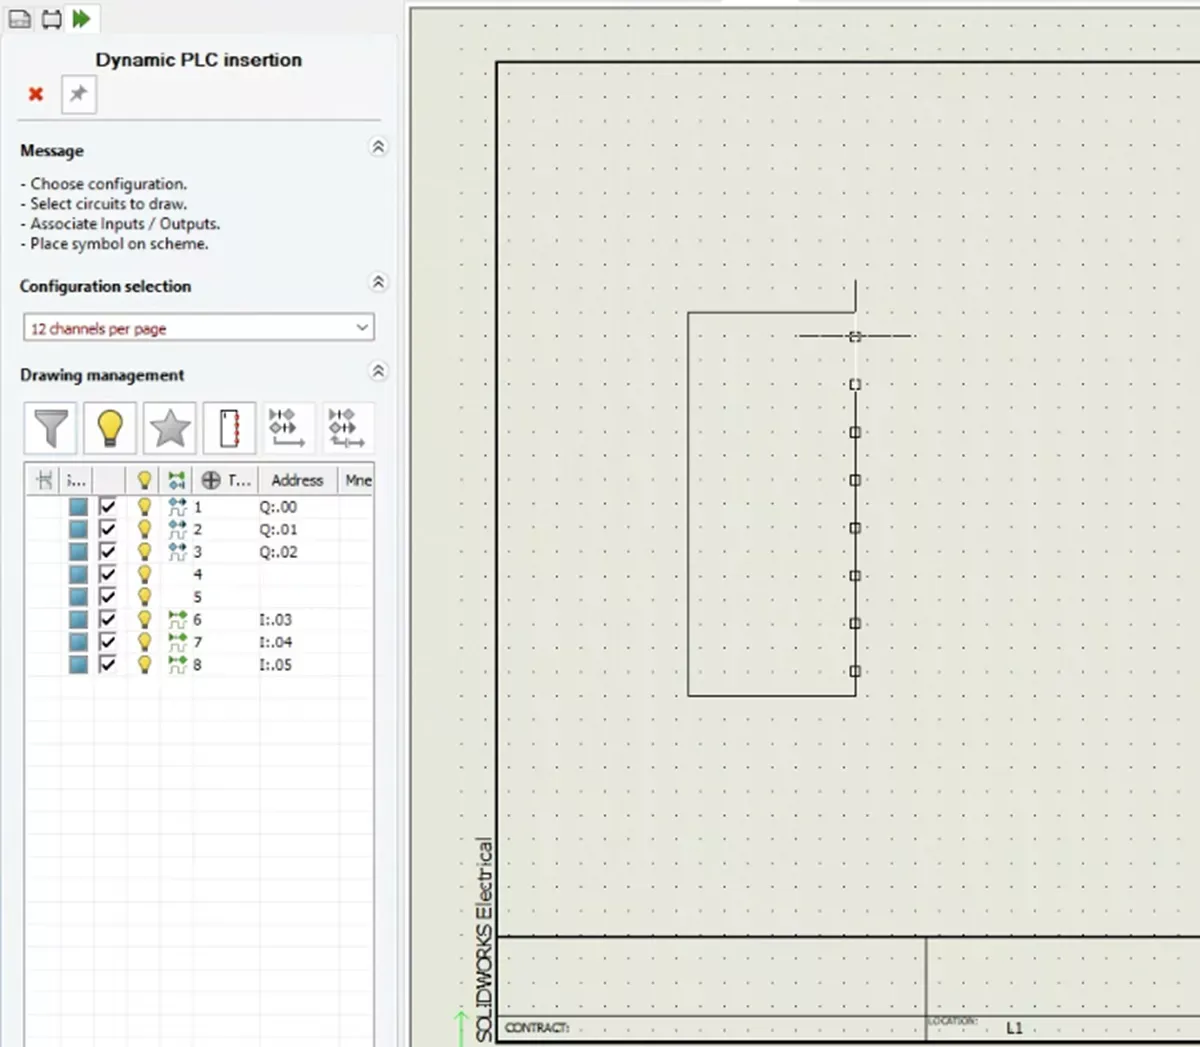1200x1047 pixels.
Task: Click the output signal icon in row 3
Action: point(177,551)
